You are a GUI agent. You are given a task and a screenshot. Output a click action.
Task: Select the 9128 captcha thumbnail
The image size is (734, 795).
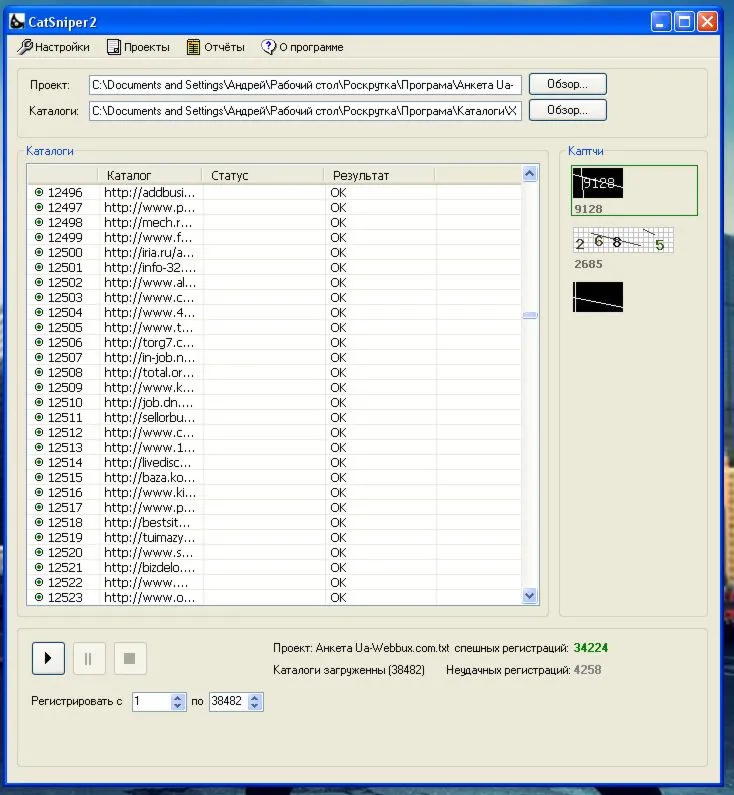598,184
